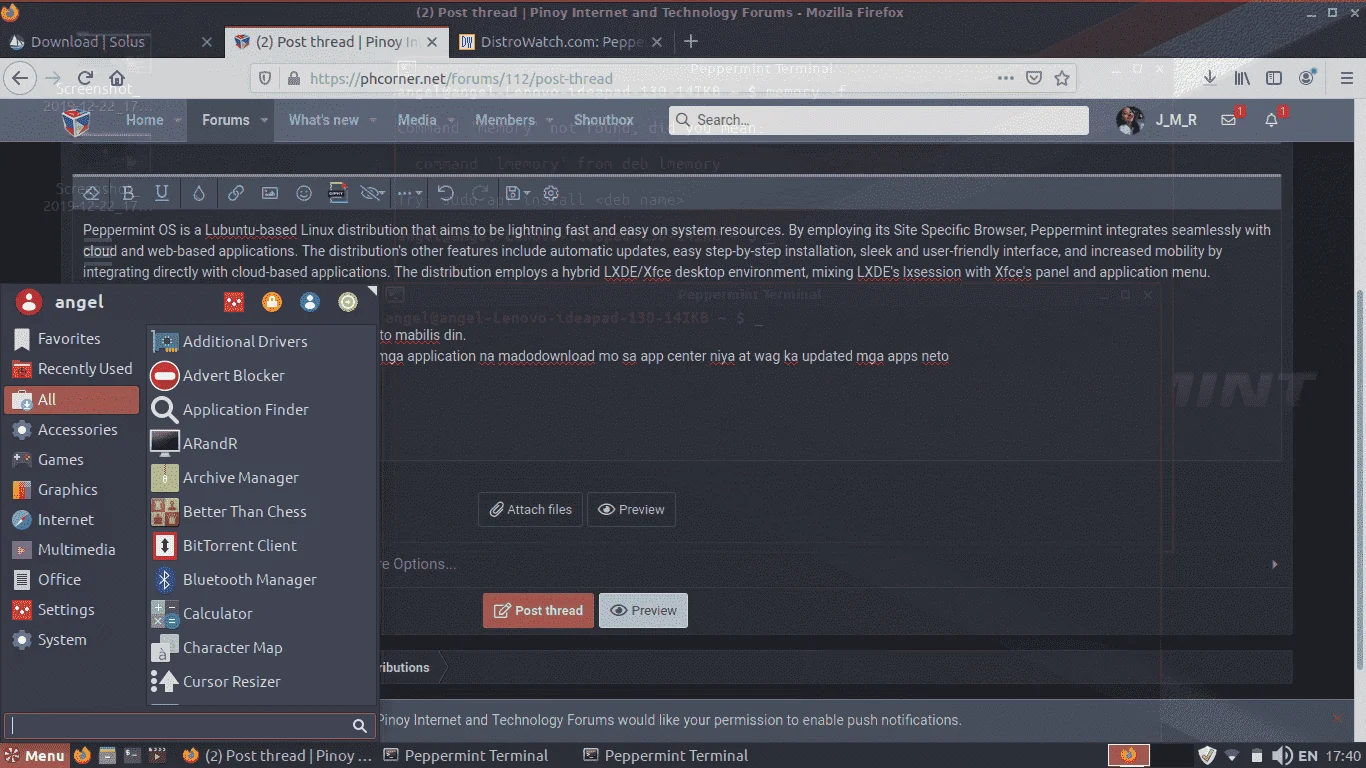This screenshot has height=768, width=1366.
Task: Select the All category
Action: click(72, 399)
